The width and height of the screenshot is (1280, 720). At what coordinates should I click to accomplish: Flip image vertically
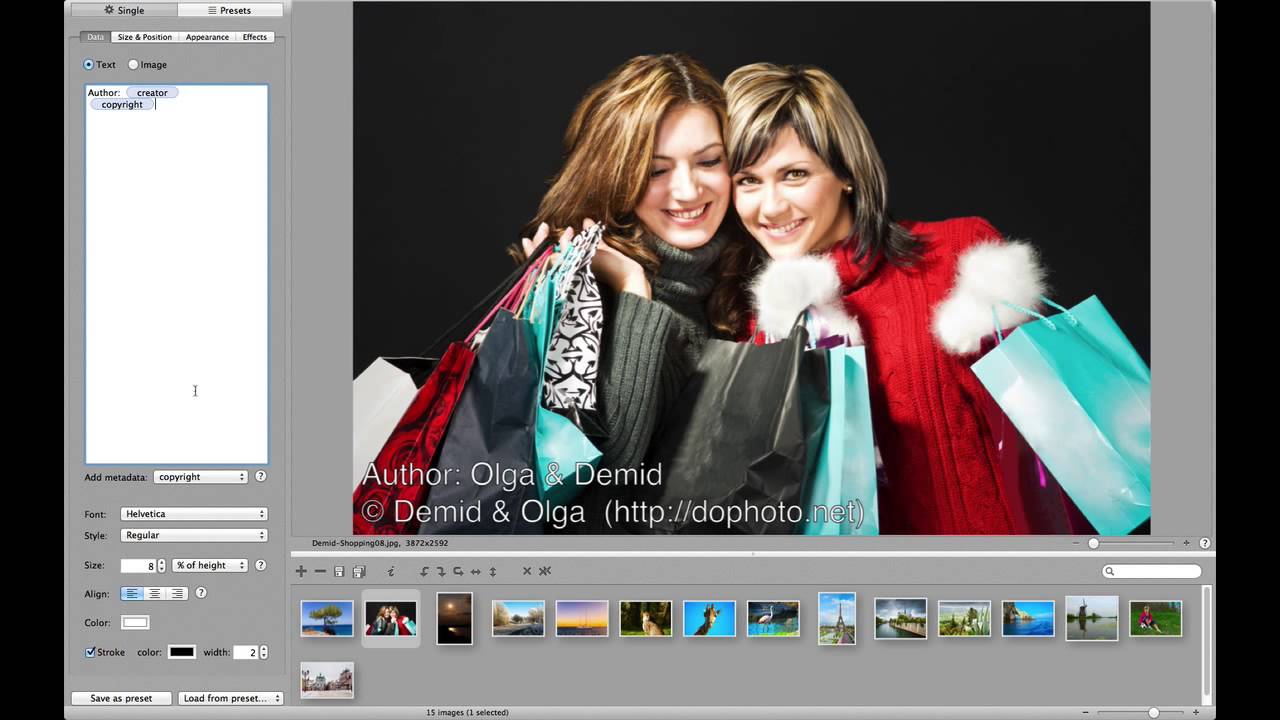[x=493, y=571]
